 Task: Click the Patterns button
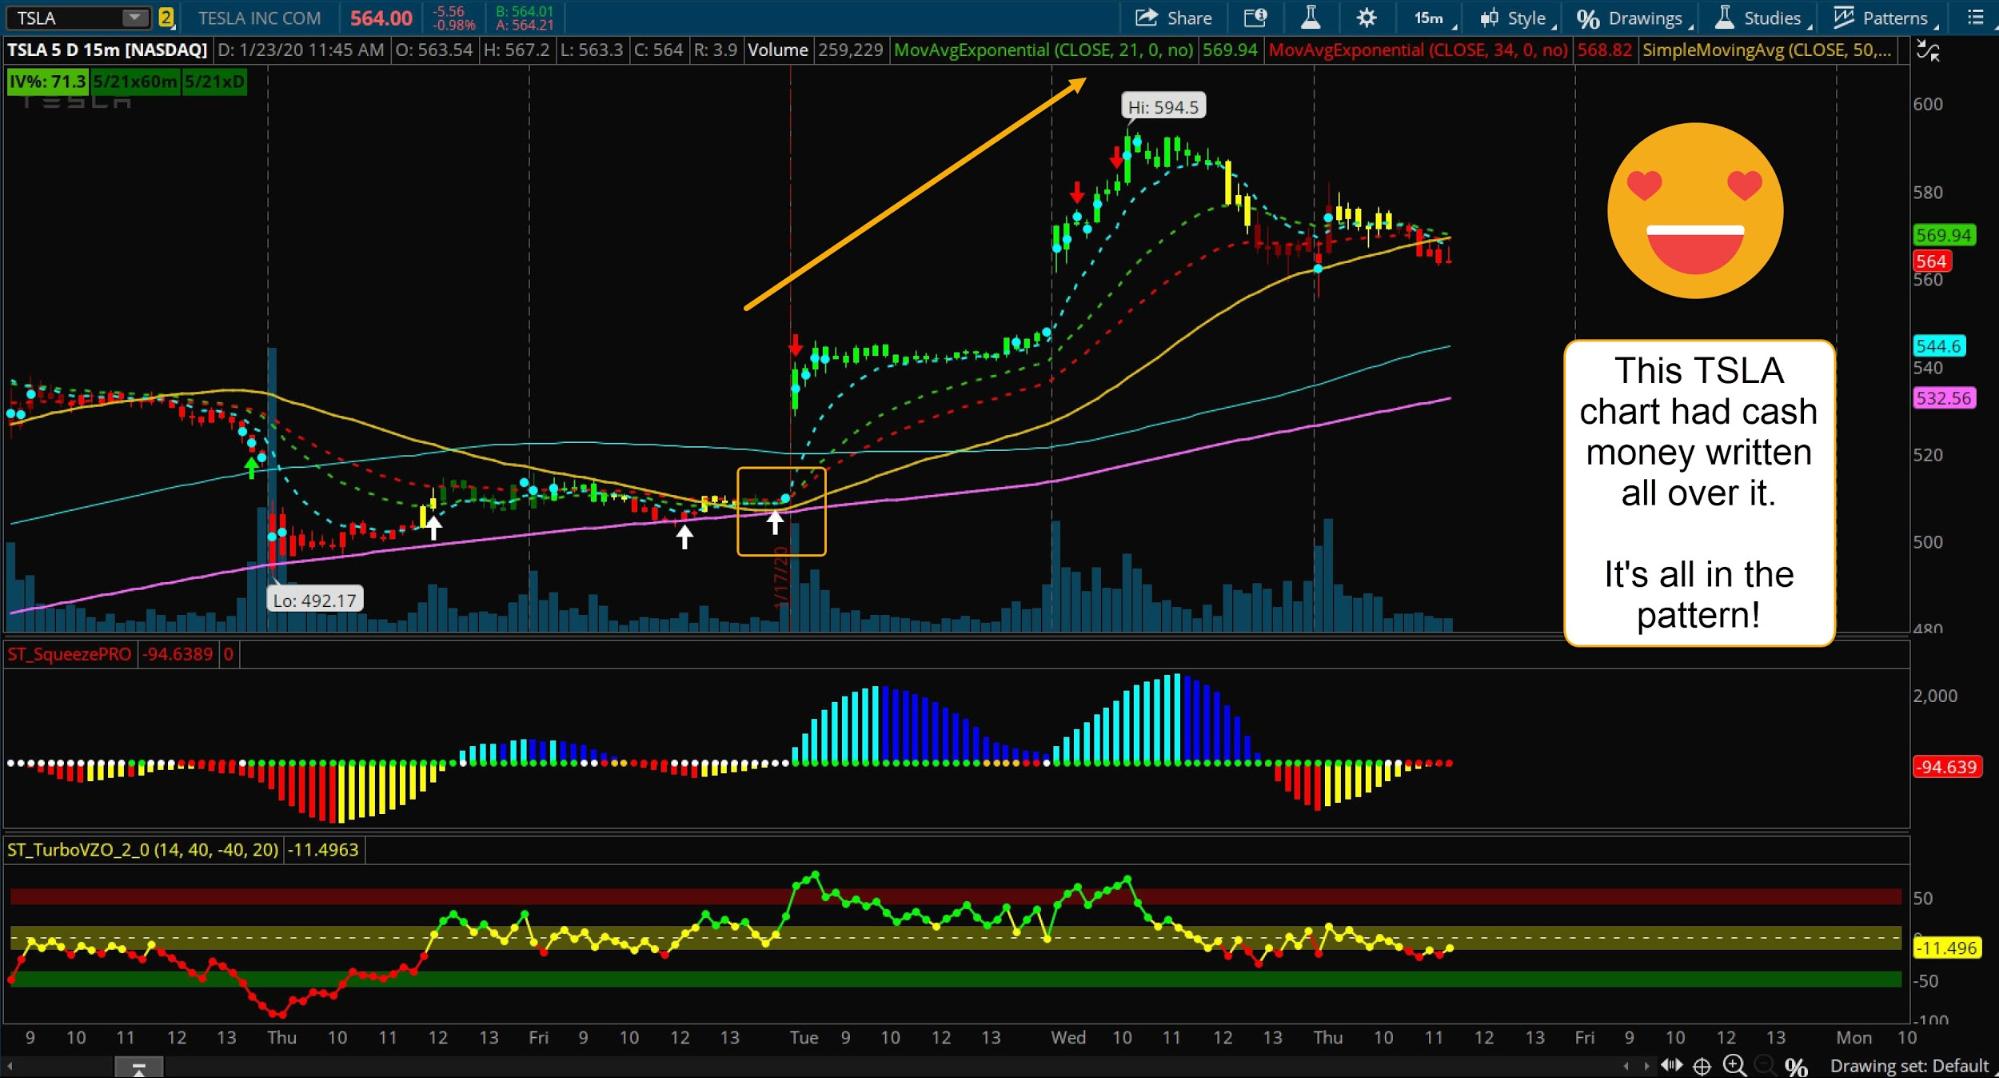[1884, 18]
